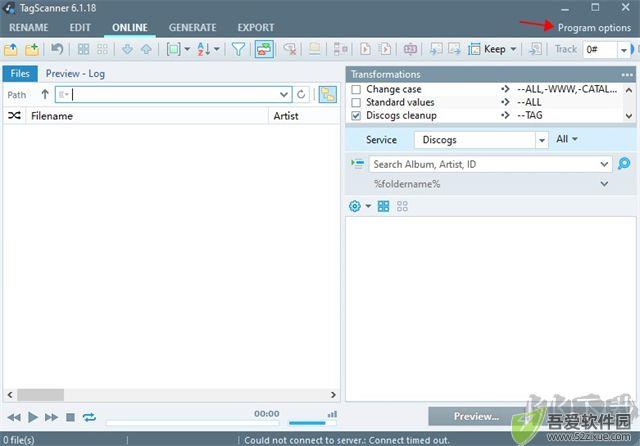Switch to the Files tab

pyautogui.click(x=20, y=73)
